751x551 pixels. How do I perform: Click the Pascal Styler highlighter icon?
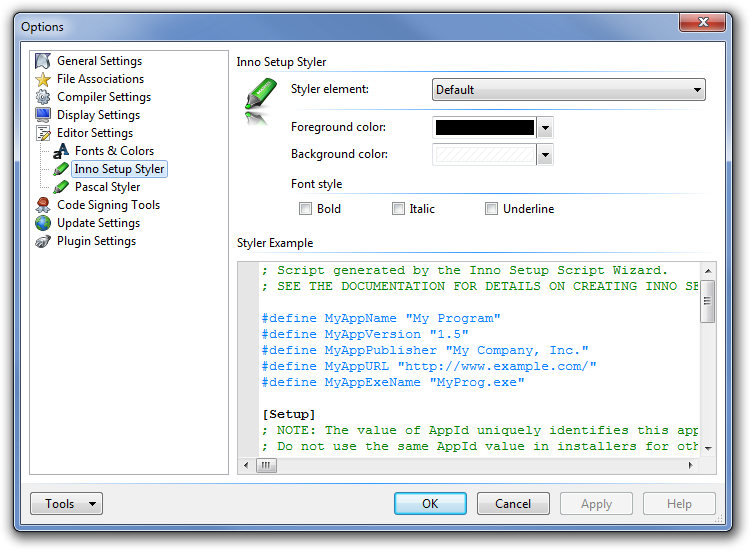tap(61, 187)
